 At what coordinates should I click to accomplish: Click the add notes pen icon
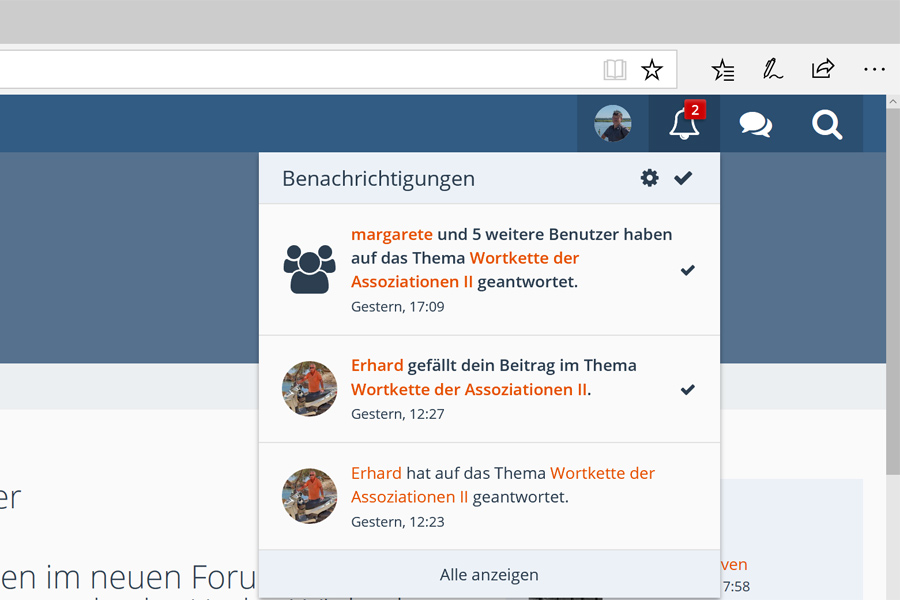point(772,70)
